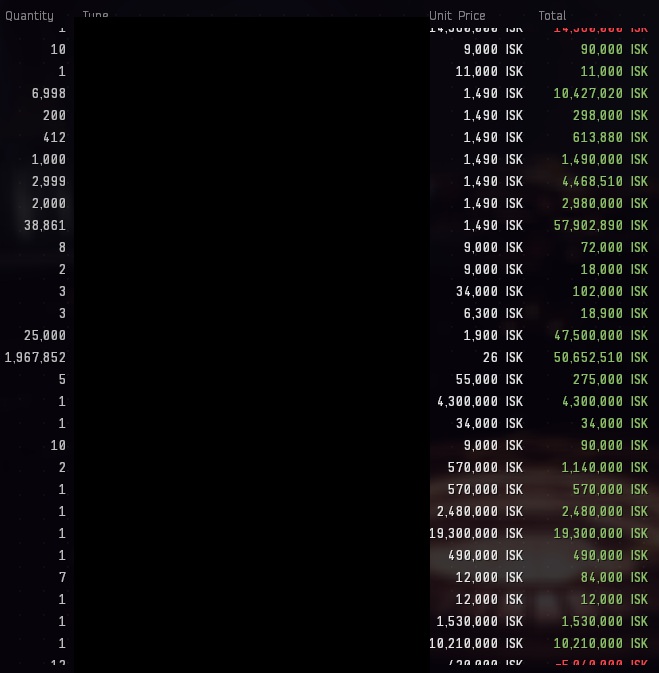Select unit price 6,300 ISK

pos(493,313)
